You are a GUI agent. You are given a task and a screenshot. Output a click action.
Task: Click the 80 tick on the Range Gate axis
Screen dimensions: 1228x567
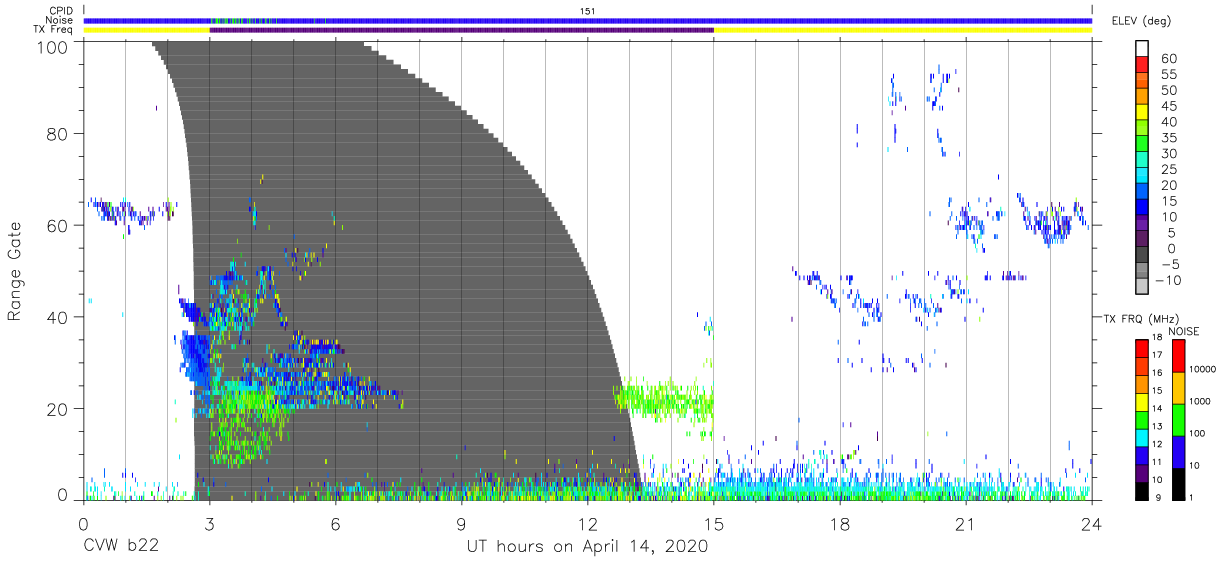(x=56, y=133)
